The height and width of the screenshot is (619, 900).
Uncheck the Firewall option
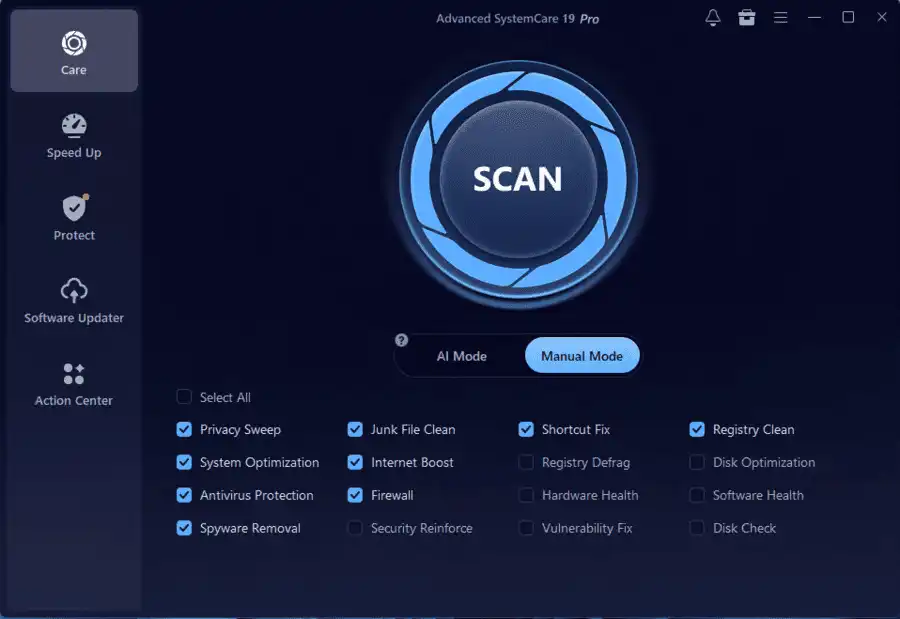(x=355, y=495)
